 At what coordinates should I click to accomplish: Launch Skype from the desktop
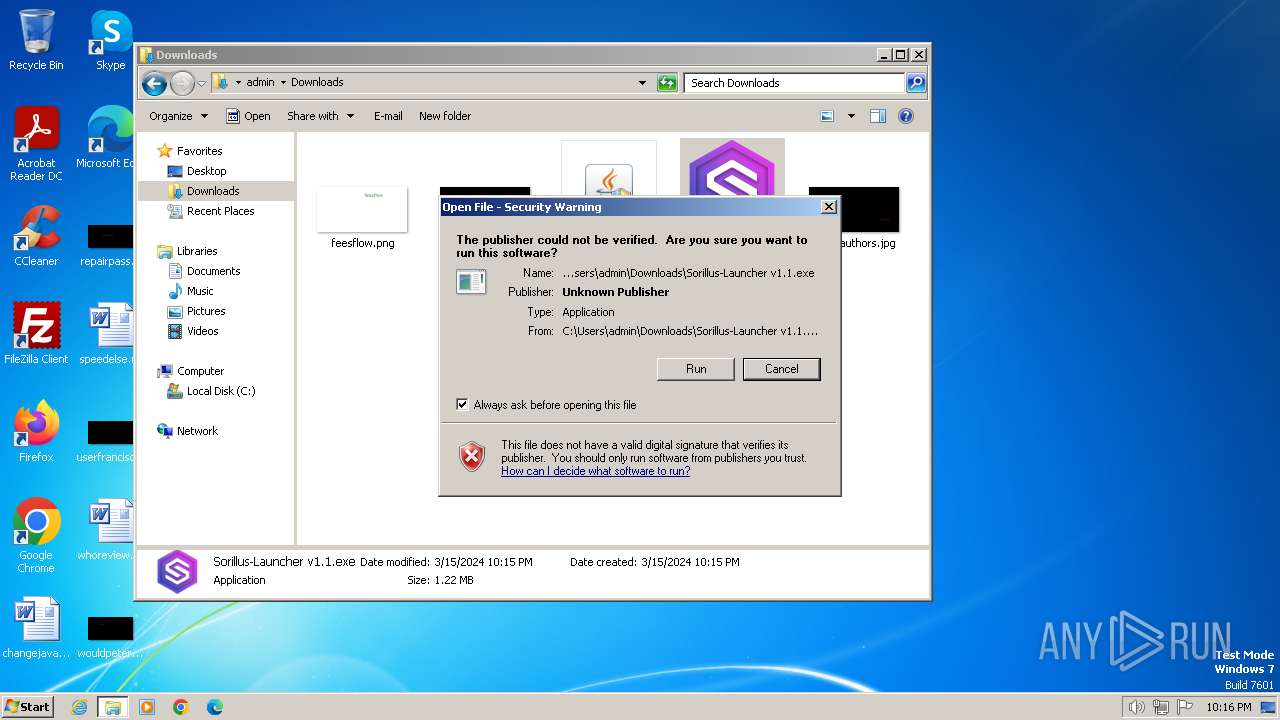click(x=110, y=40)
